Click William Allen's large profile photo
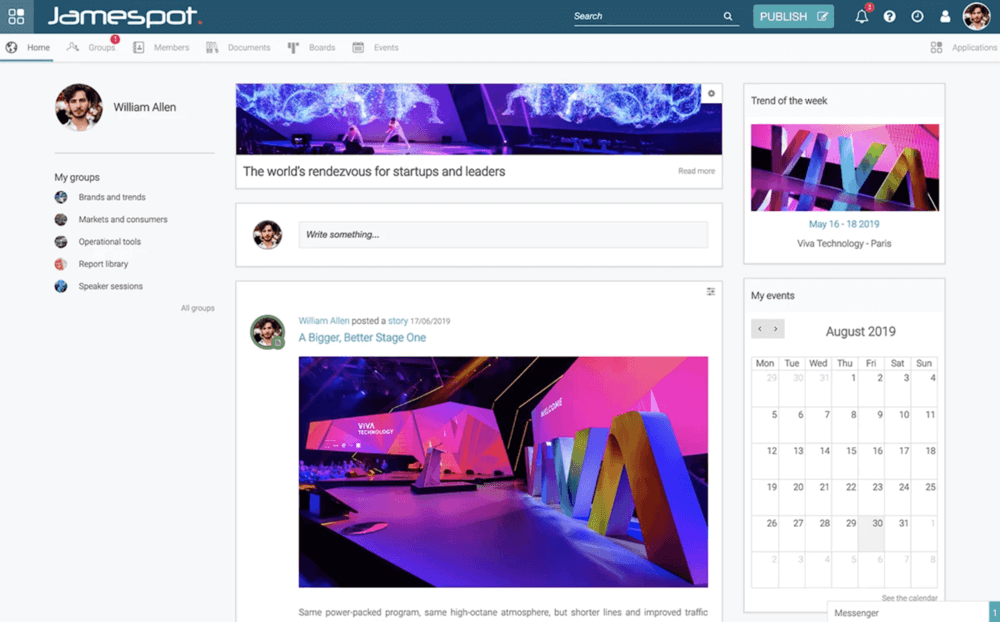 click(x=79, y=107)
